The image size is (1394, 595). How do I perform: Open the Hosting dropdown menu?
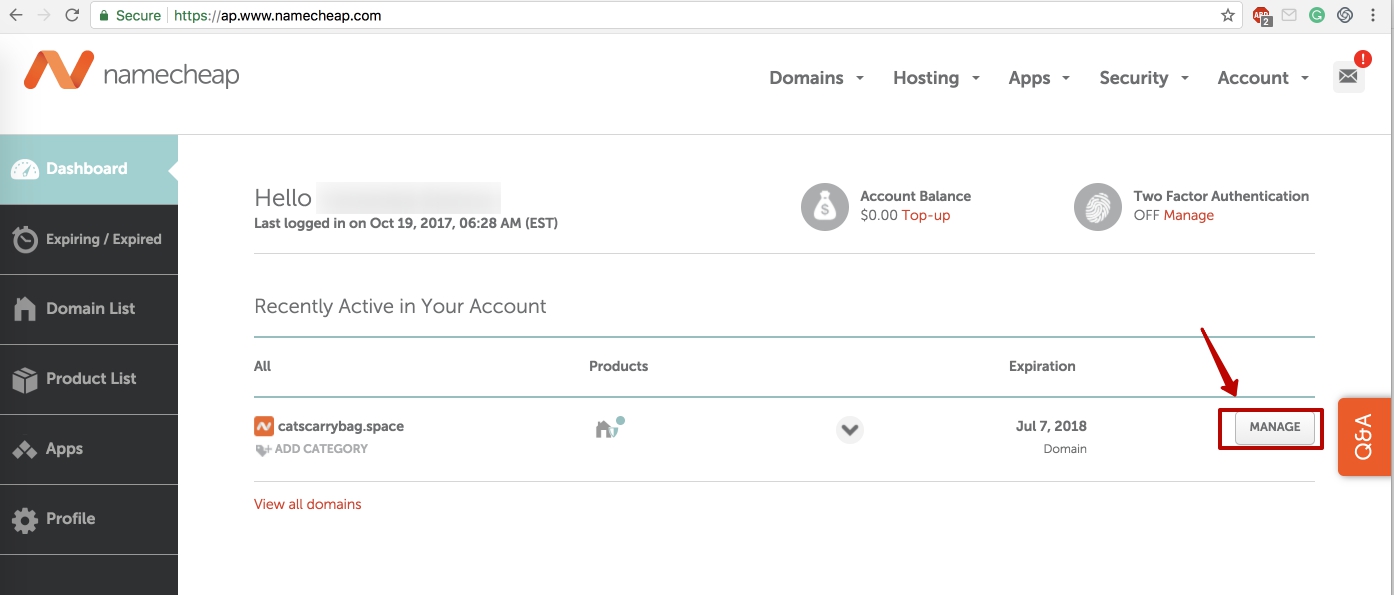pyautogui.click(x=936, y=78)
